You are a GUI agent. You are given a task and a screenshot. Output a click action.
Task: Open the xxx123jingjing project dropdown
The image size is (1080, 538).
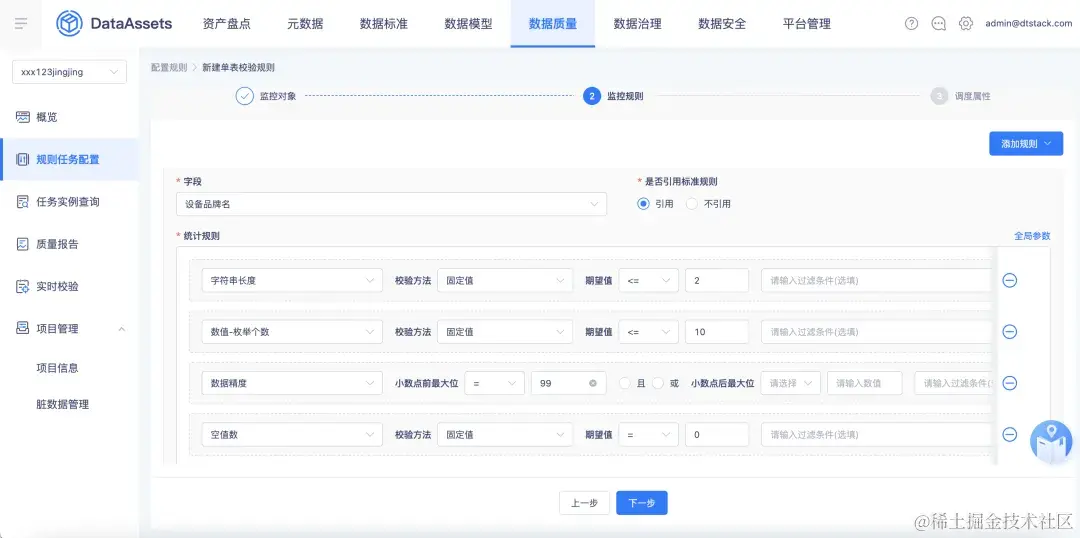click(70, 72)
